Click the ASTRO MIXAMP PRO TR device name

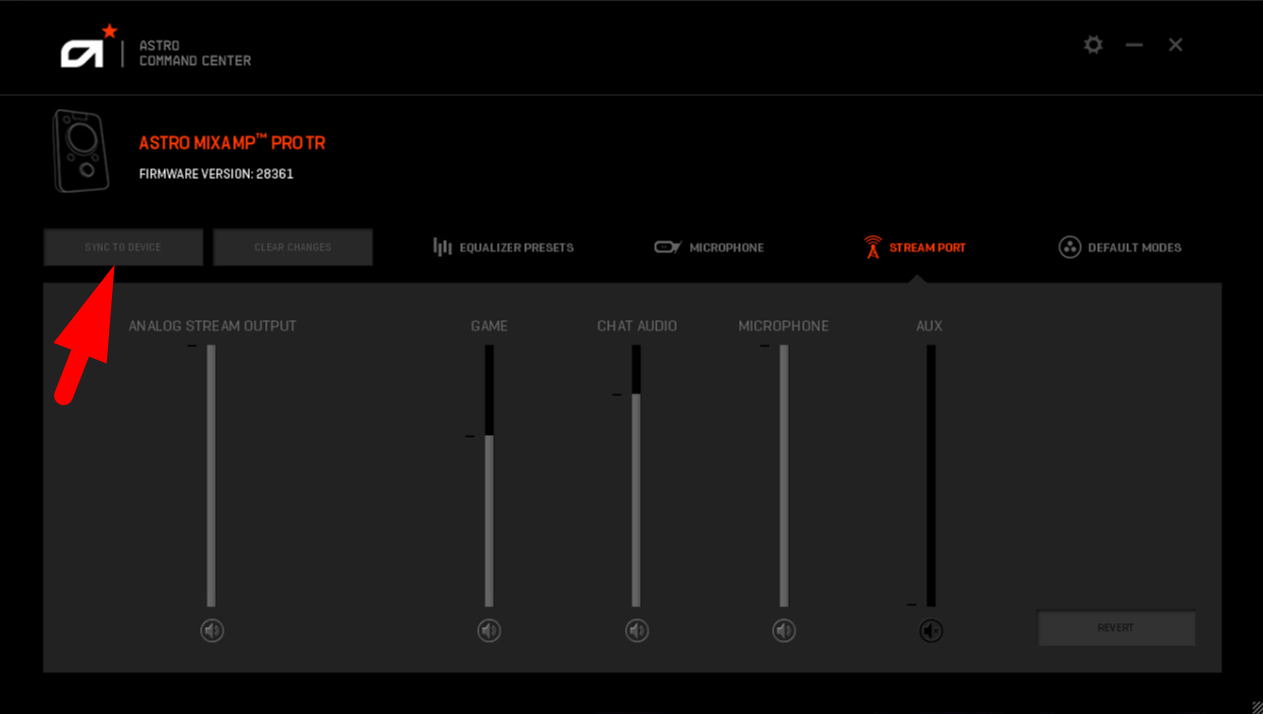[232, 143]
